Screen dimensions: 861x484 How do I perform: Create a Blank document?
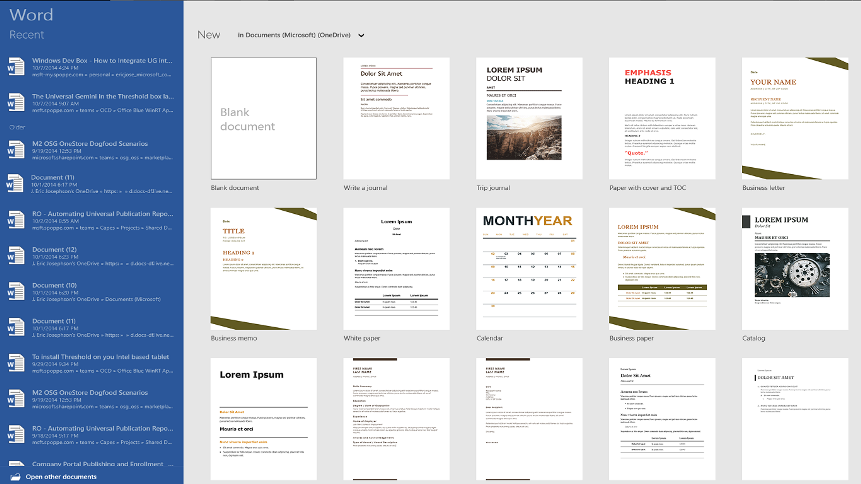[x=264, y=118]
